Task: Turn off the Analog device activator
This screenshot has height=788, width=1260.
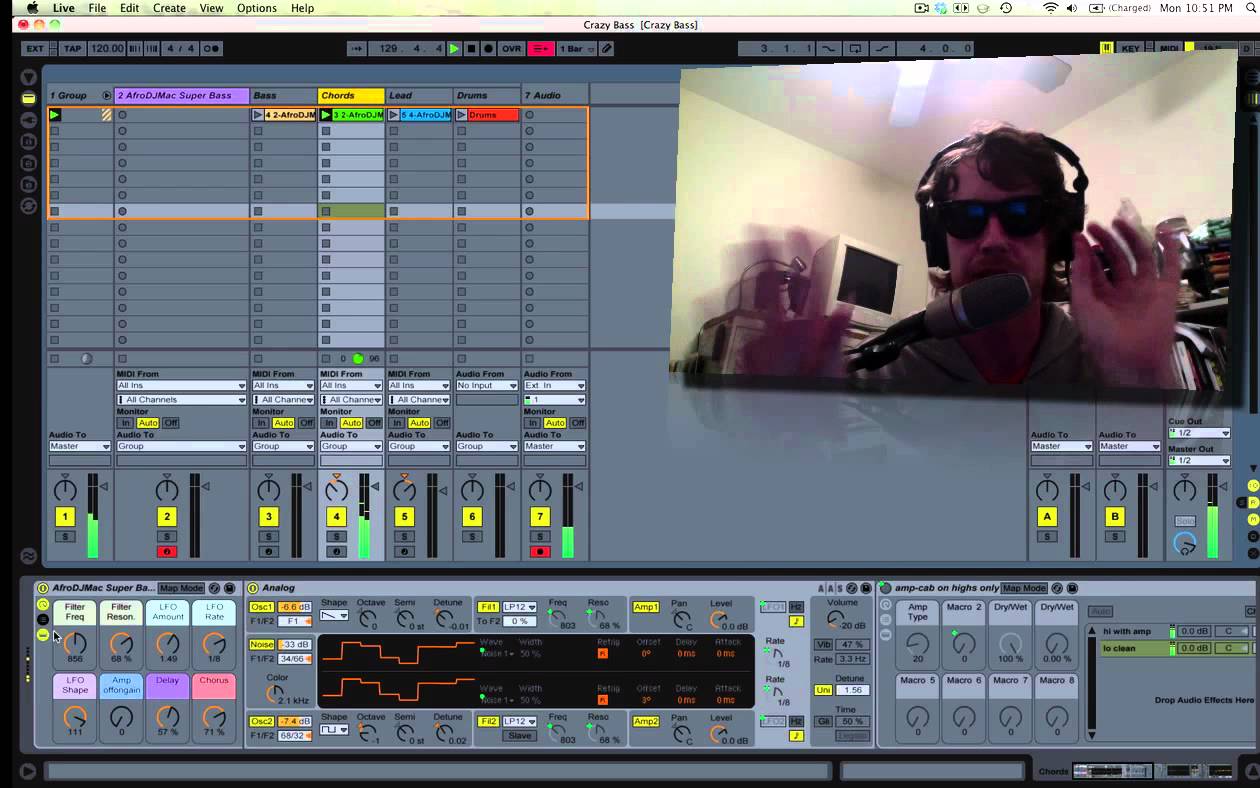Action: point(253,588)
